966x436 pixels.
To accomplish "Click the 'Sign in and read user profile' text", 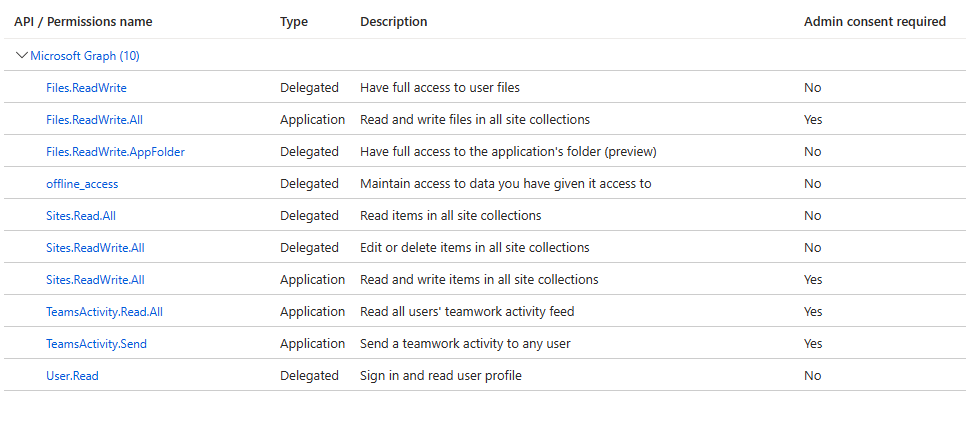I will (x=441, y=376).
